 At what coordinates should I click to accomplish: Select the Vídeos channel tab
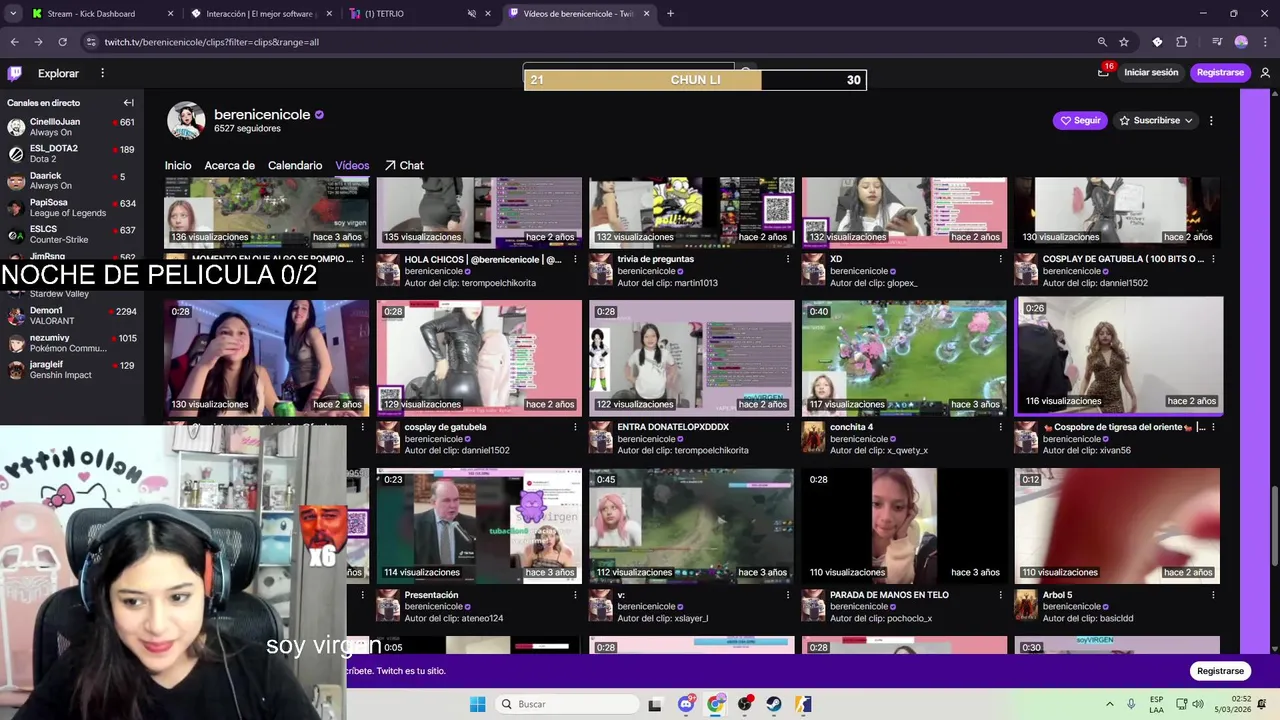(x=352, y=165)
